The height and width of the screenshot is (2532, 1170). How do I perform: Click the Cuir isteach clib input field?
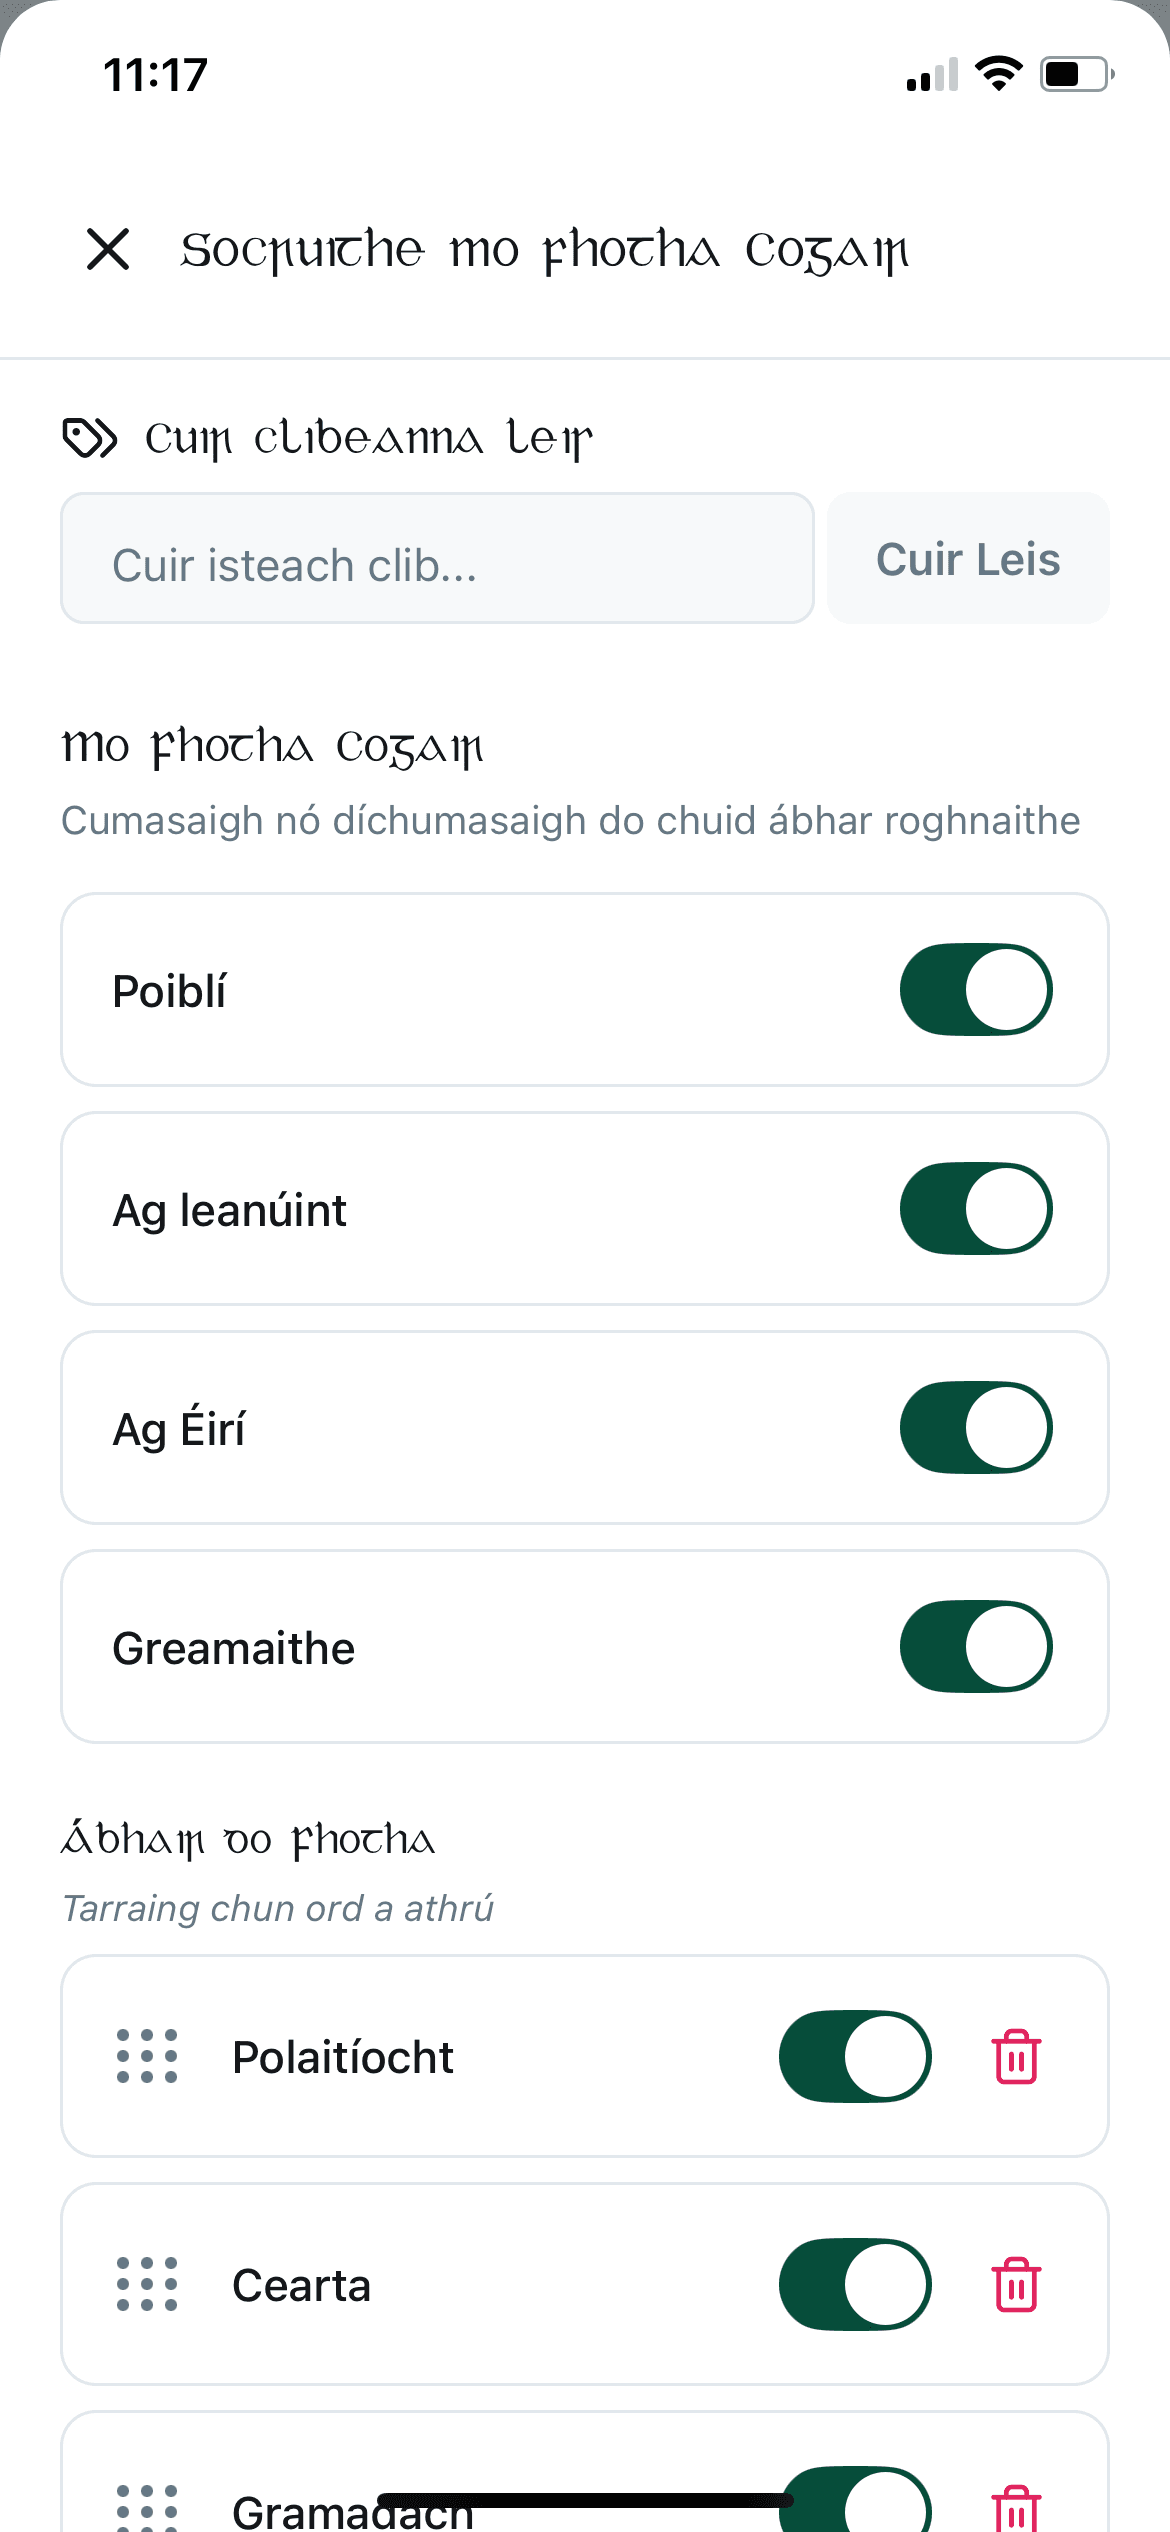tap(437, 558)
